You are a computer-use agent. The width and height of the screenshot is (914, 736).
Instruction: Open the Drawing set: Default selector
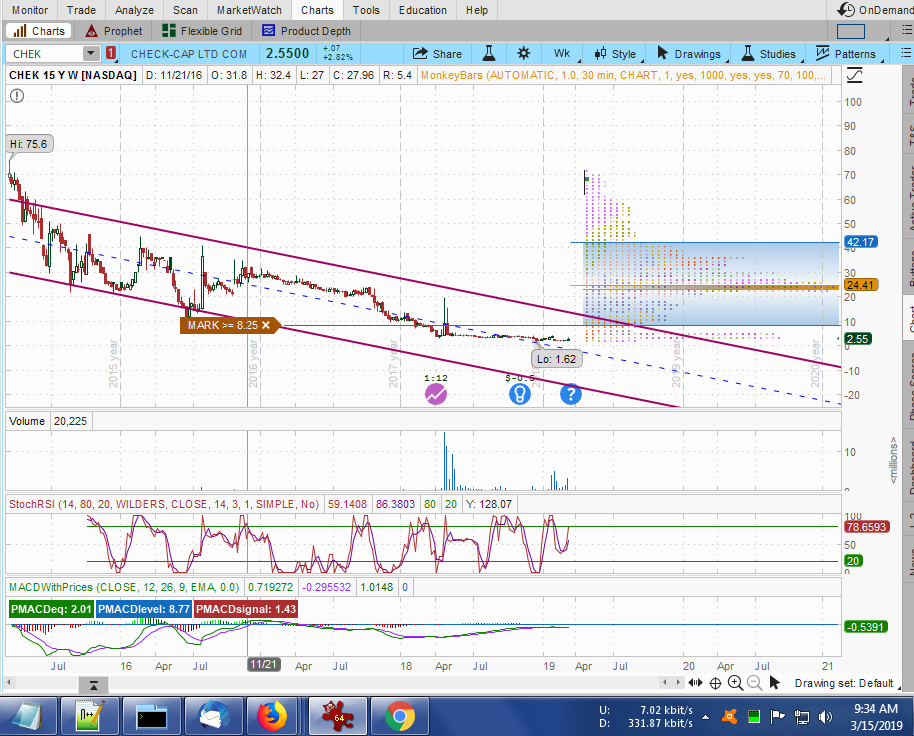(843, 683)
